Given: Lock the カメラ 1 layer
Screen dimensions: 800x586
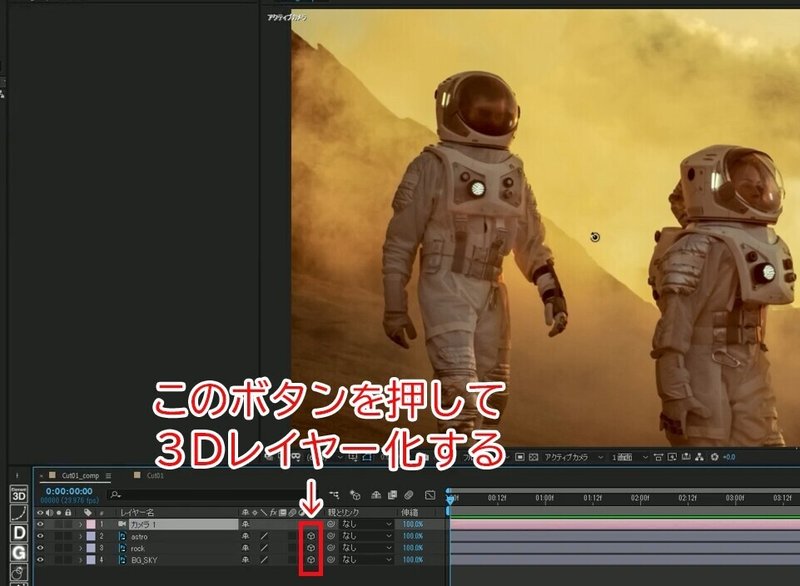Looking at the screenshot, I should 68,523.
